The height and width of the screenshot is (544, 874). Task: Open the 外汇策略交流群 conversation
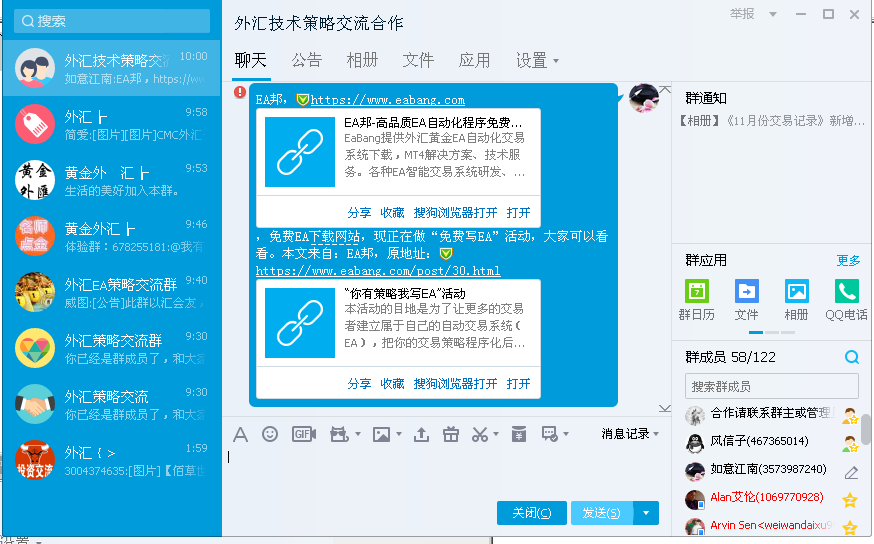coord(111,348)
